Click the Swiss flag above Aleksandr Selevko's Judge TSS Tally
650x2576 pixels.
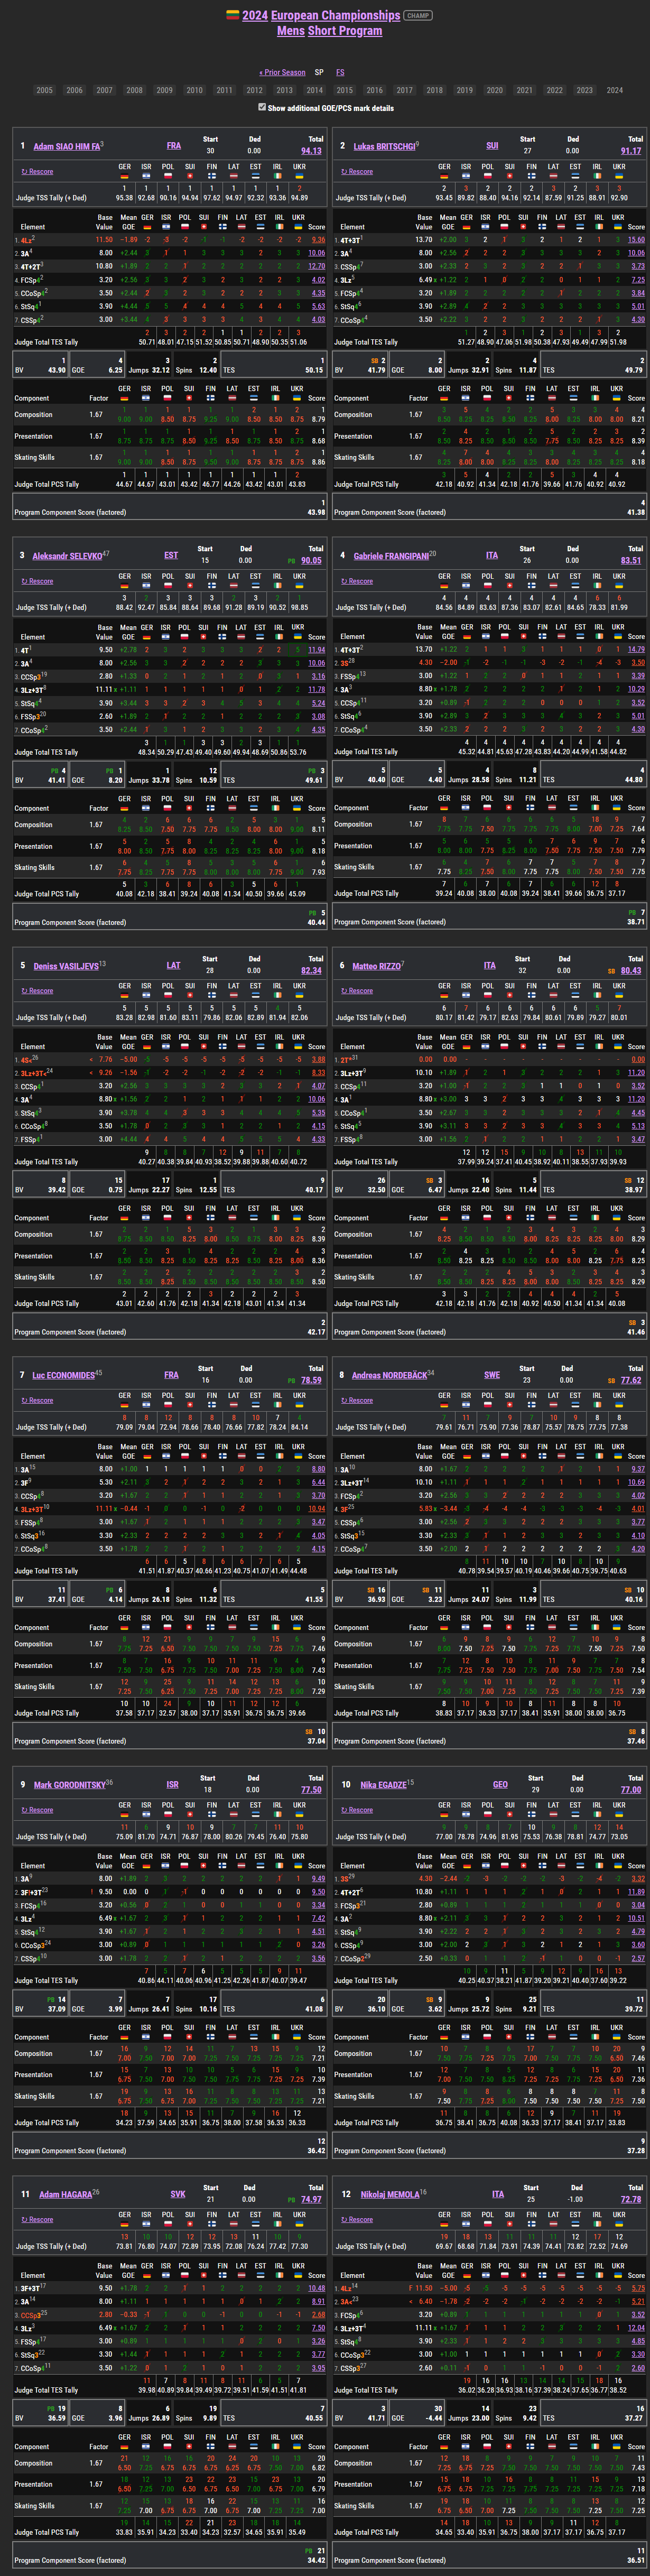click(190, 586)
